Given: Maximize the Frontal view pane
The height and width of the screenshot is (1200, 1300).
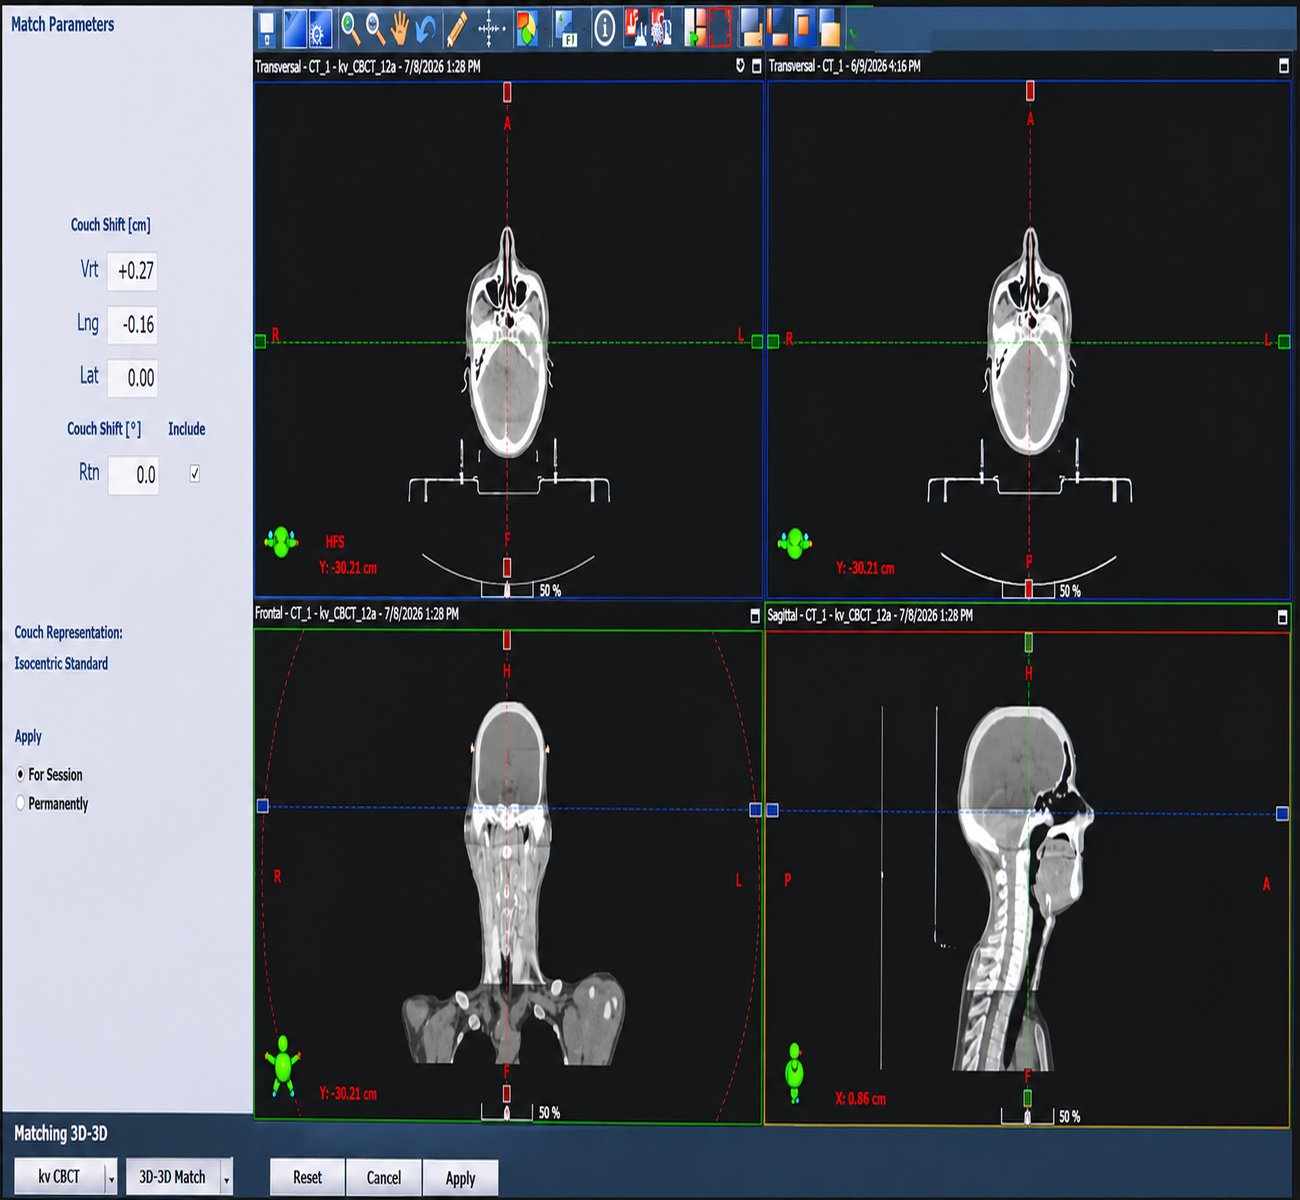Looking at the screenshot, I should 755,617.
